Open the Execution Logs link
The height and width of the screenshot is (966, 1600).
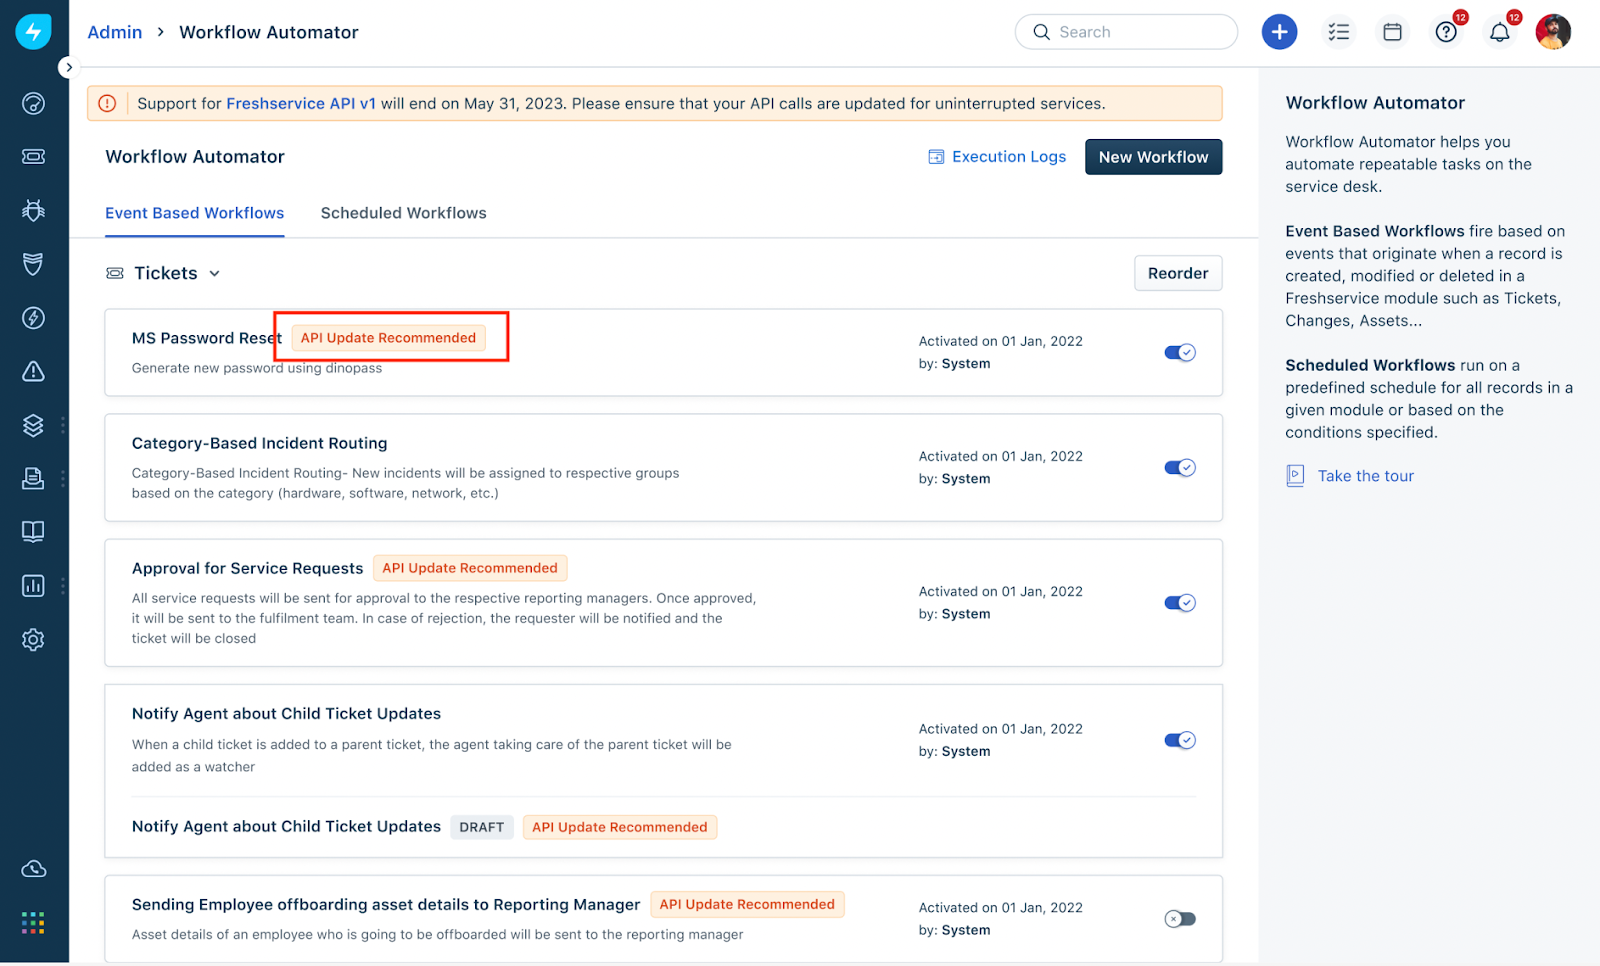(x=1009, y=157)
